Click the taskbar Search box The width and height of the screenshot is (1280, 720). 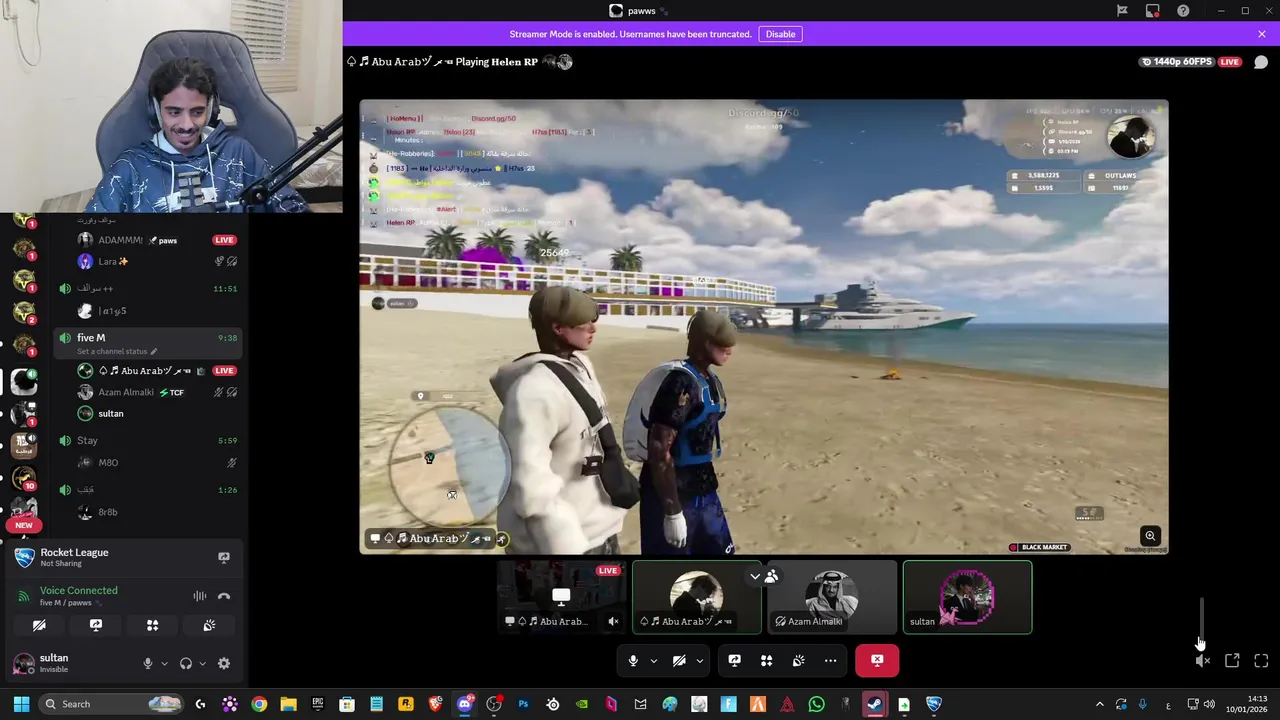click(111, 704)
